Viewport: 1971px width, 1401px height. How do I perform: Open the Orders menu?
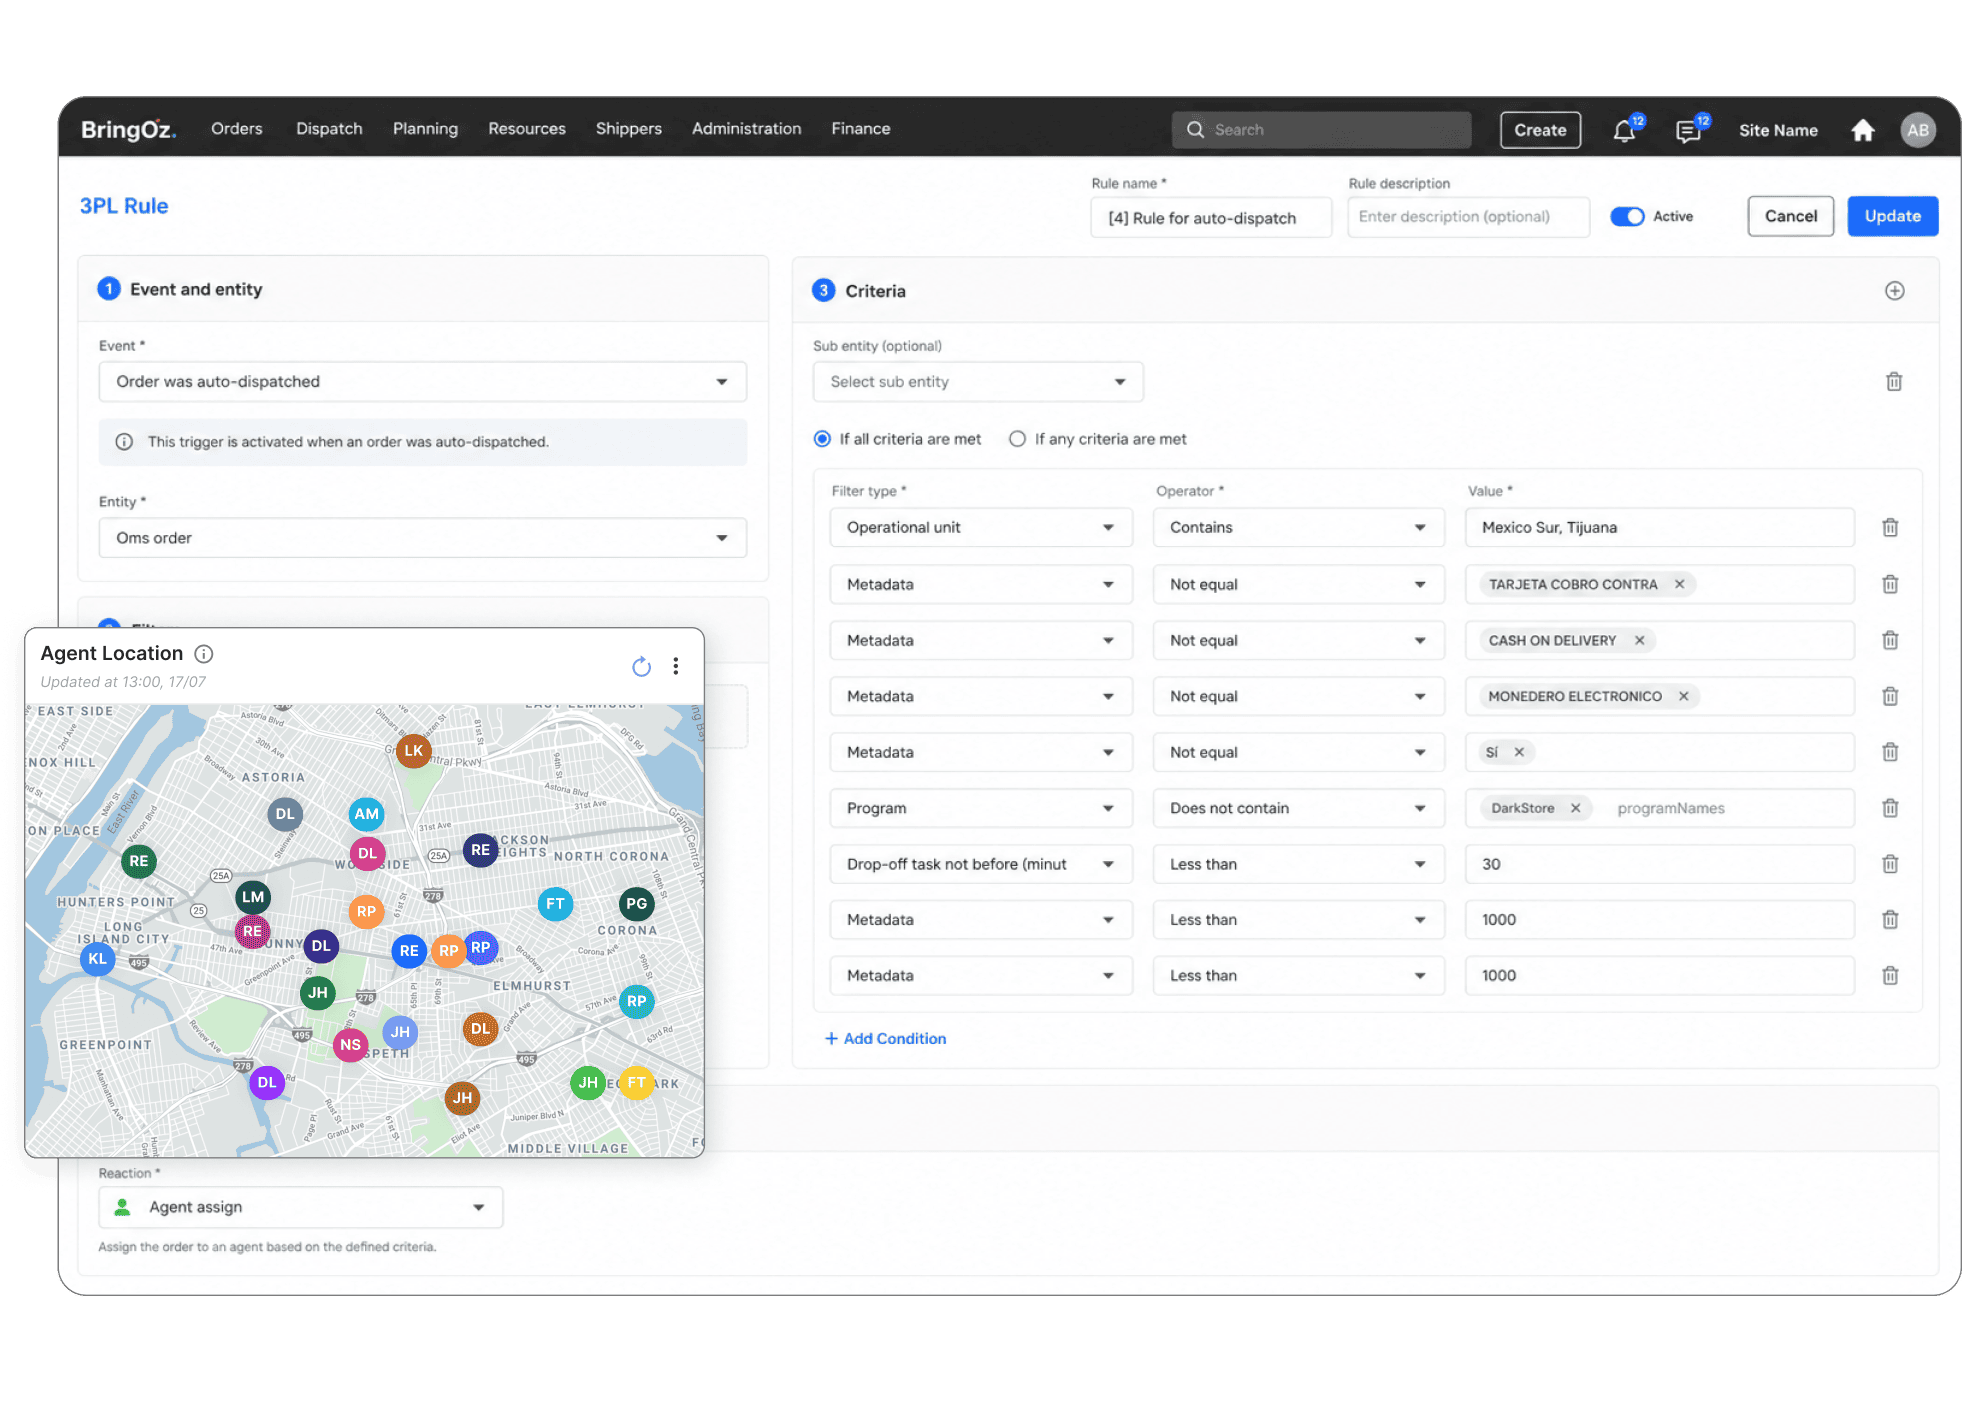click(x=236, y=129)
